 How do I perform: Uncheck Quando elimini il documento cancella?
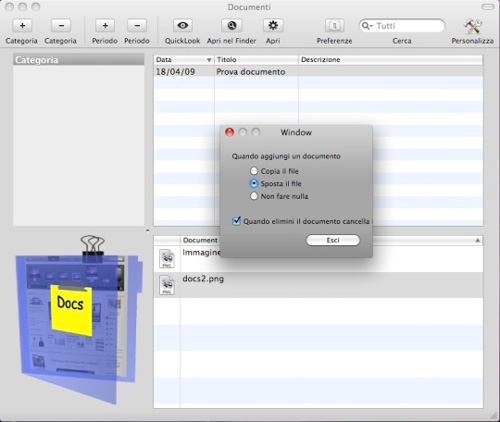tap(236, 221)
